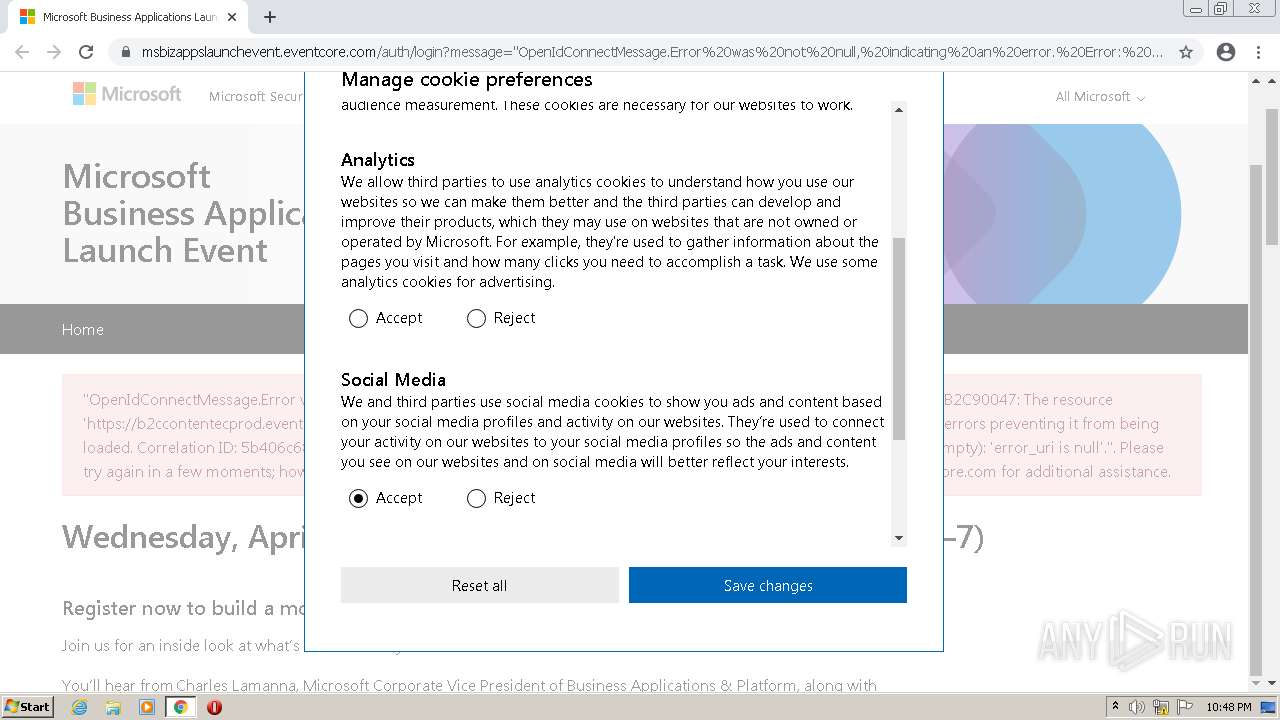
Task: Open the red antivirus taskbar icon
Action: point(214,707)
